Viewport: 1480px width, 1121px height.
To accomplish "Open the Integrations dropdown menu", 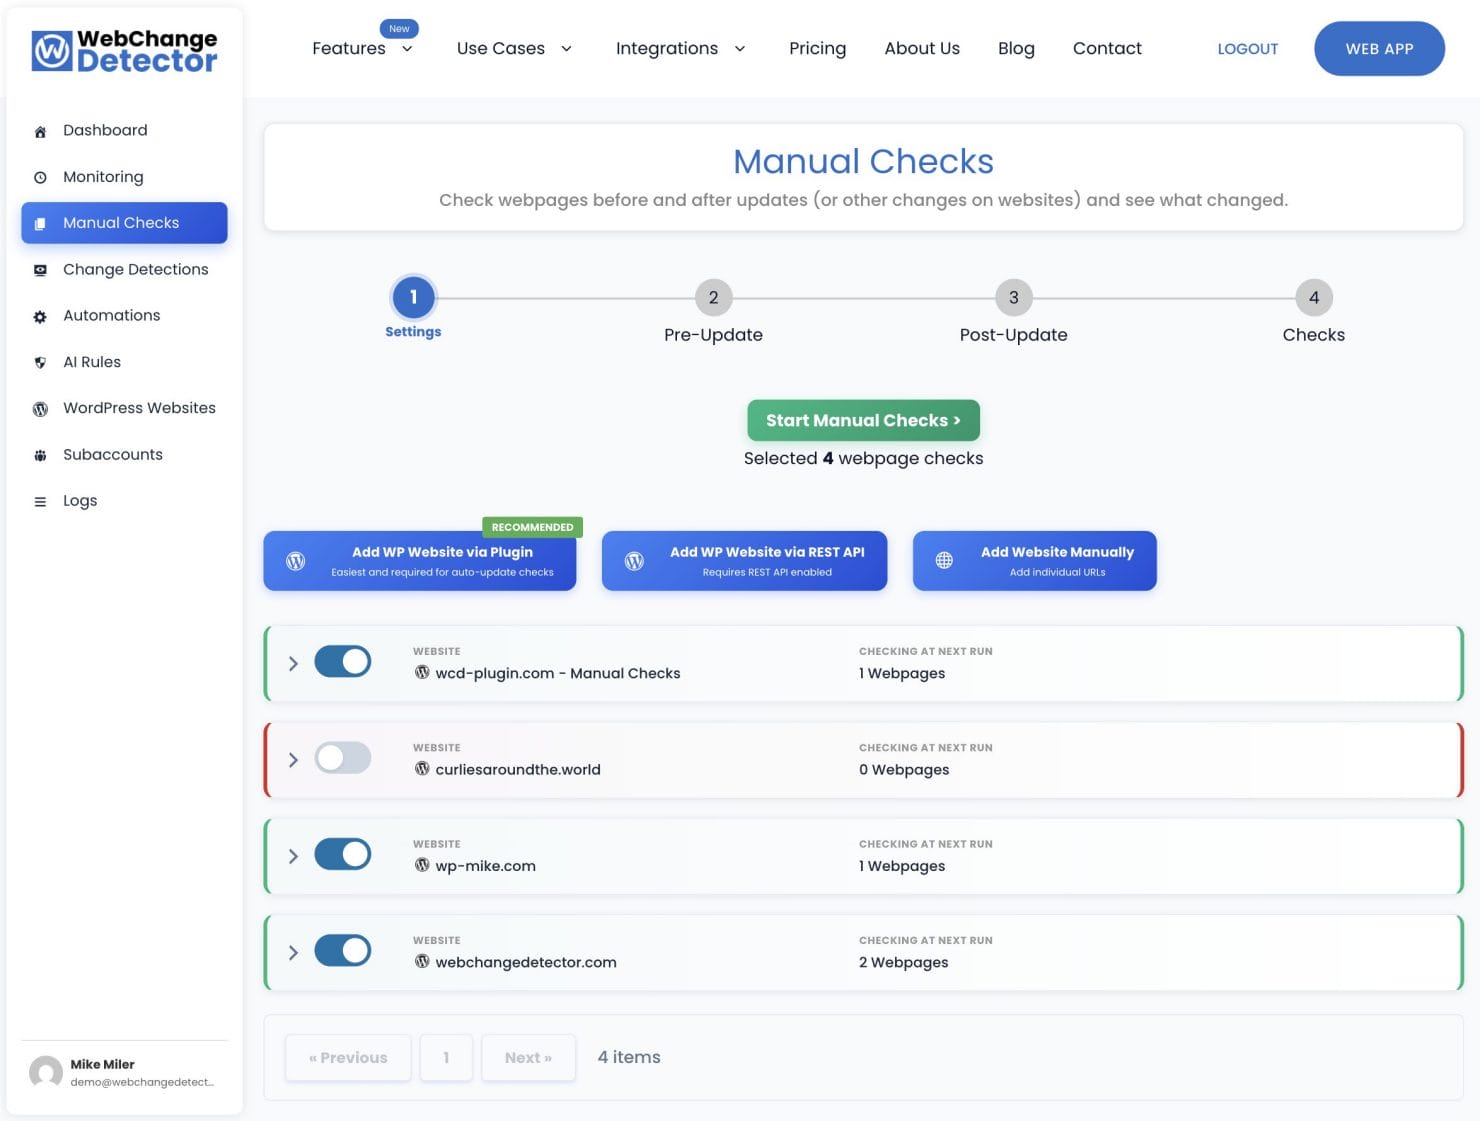I will tap(680, 49).
